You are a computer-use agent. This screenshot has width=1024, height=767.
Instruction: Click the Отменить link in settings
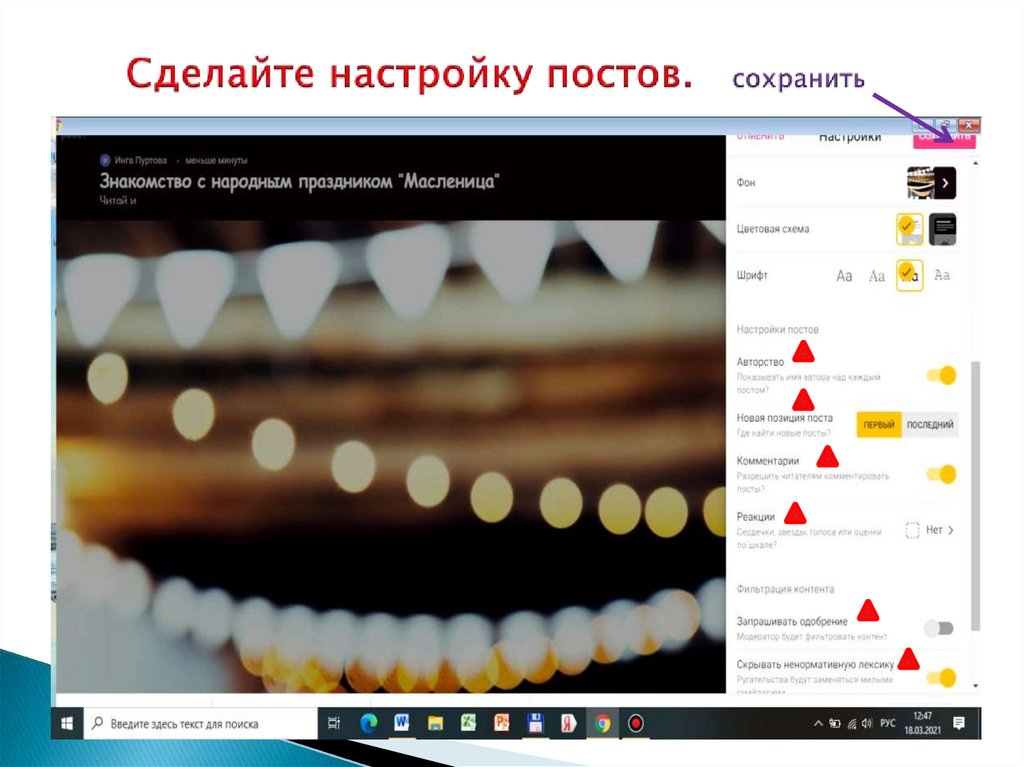point(760,137)
